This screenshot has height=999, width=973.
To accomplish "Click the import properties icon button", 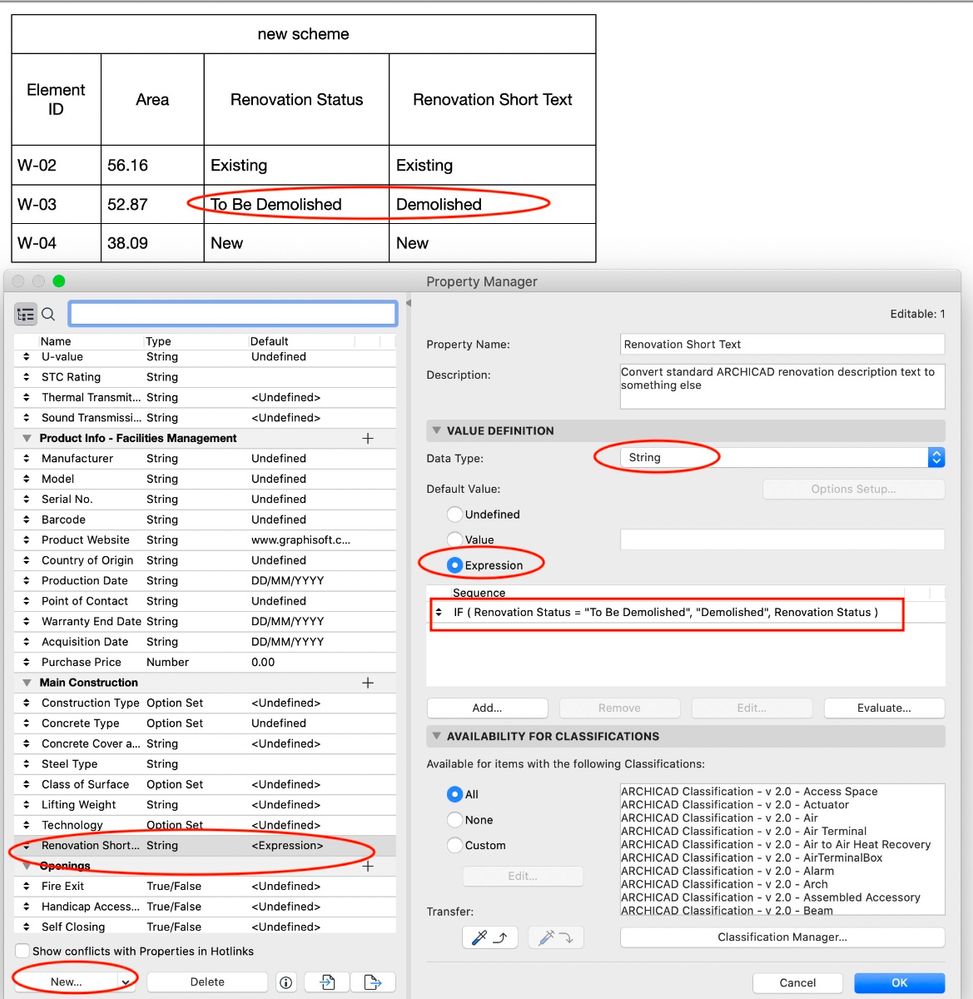I will click(328, 982).
